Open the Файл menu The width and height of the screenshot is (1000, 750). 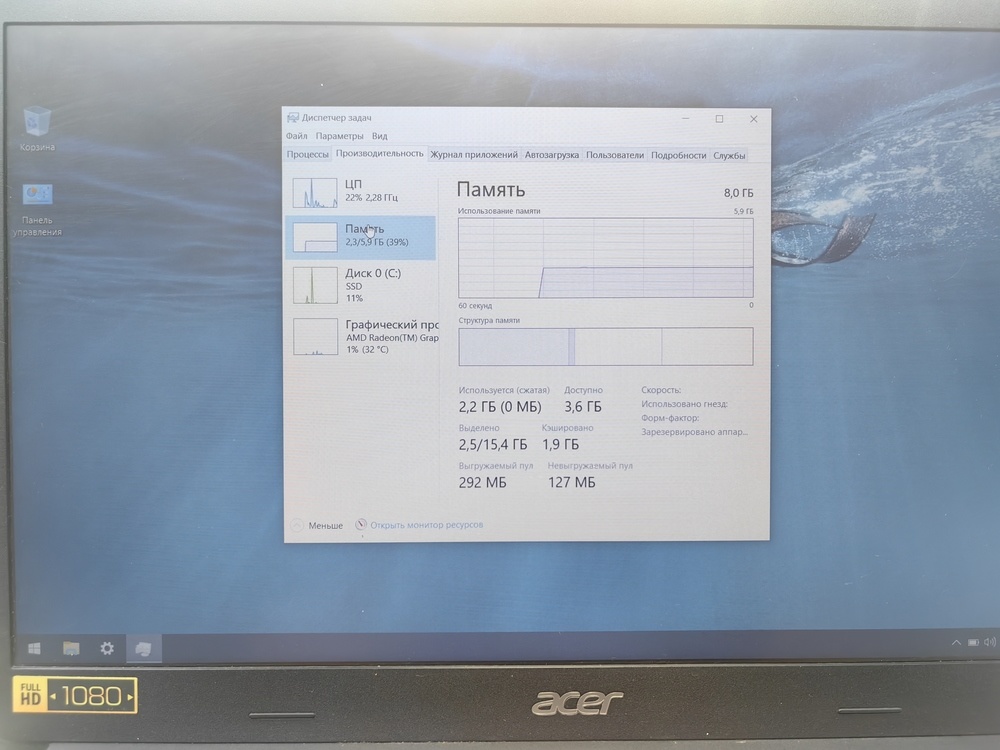point(297,136)
